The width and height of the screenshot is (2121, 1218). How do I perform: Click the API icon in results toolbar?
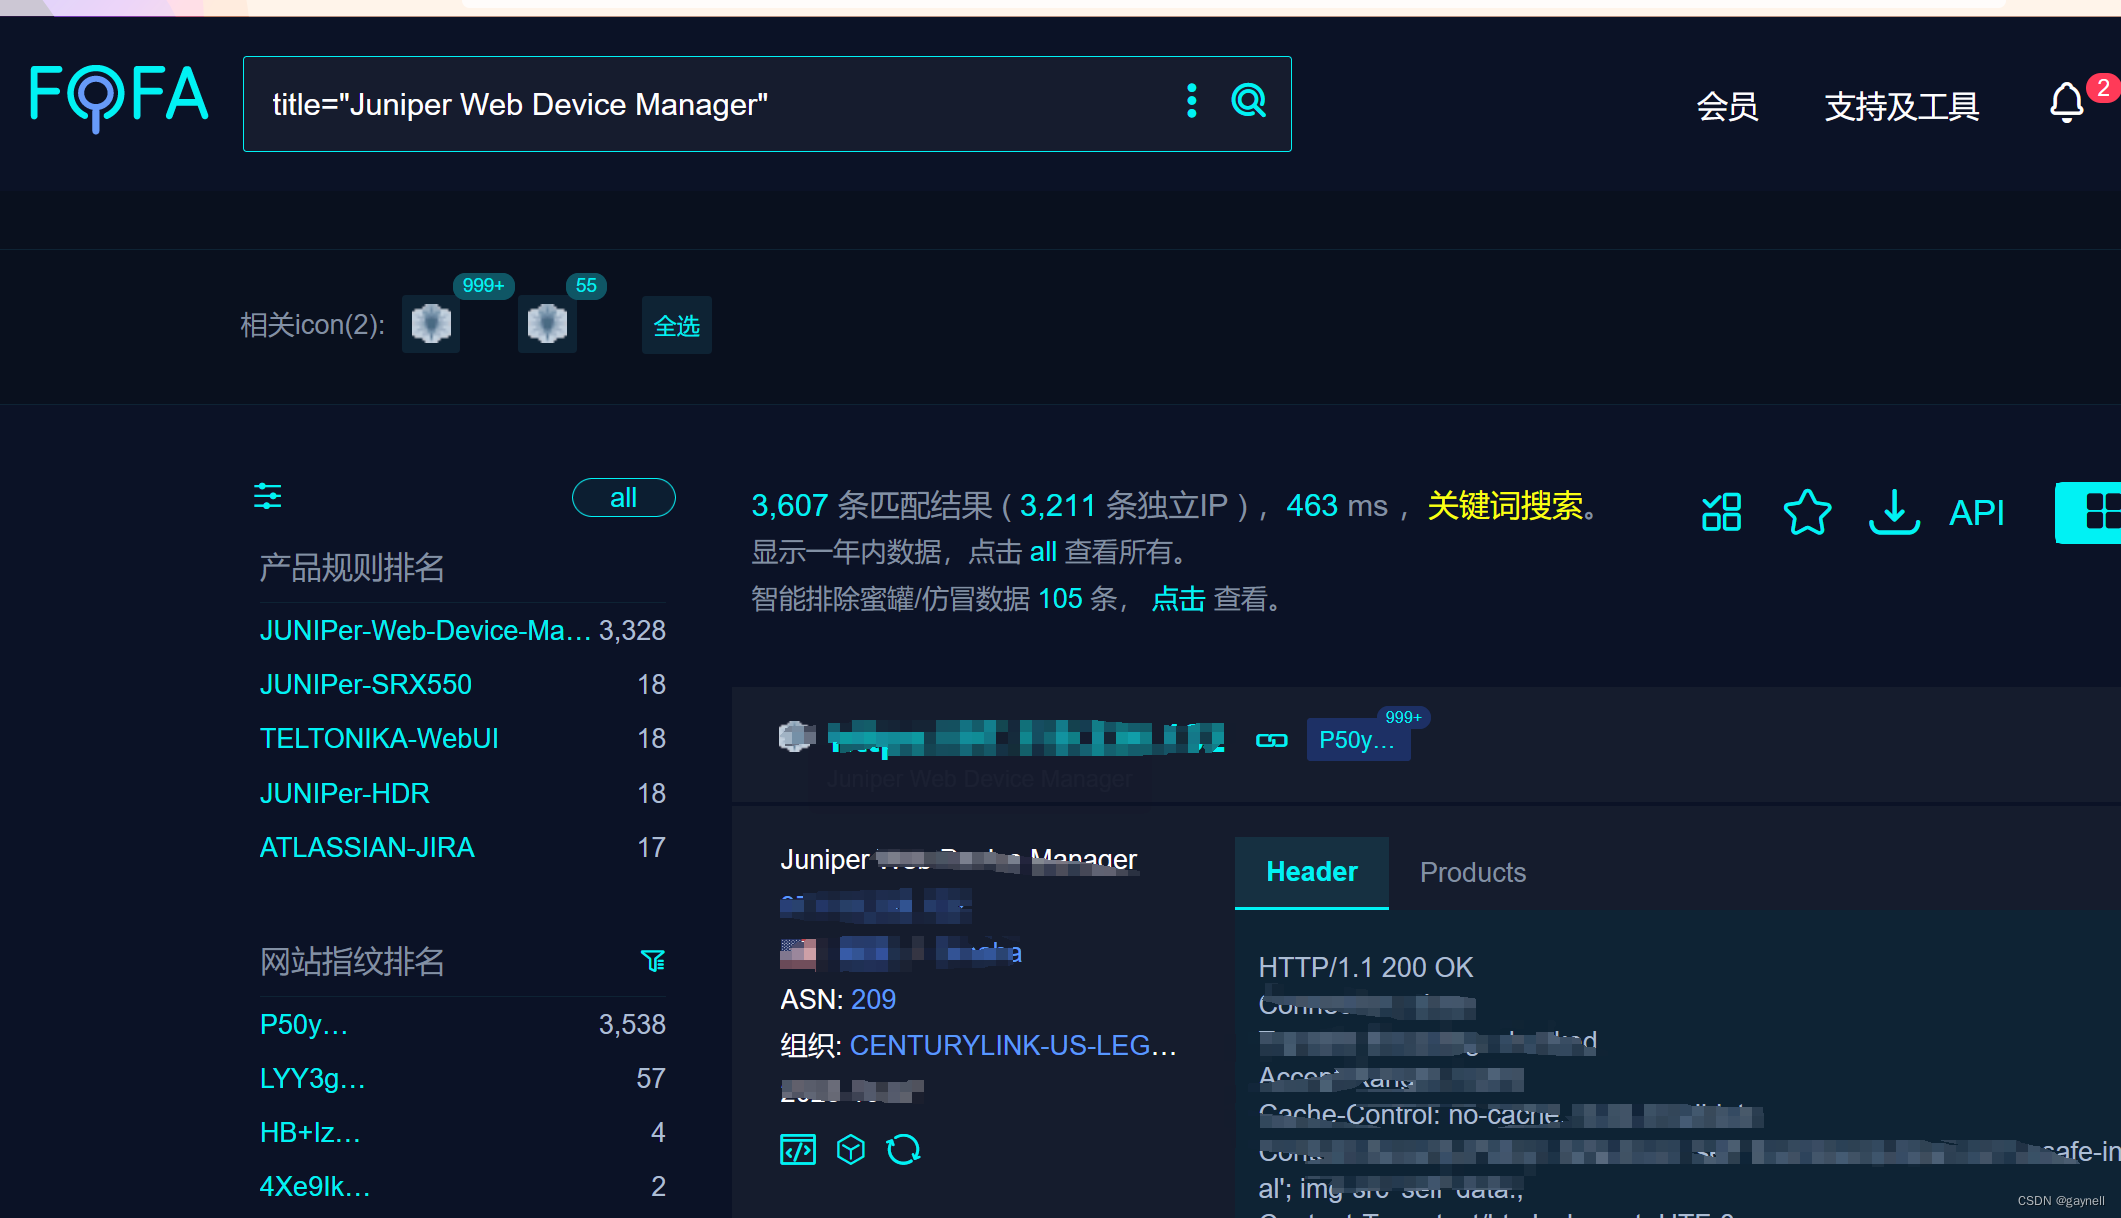1978,510
